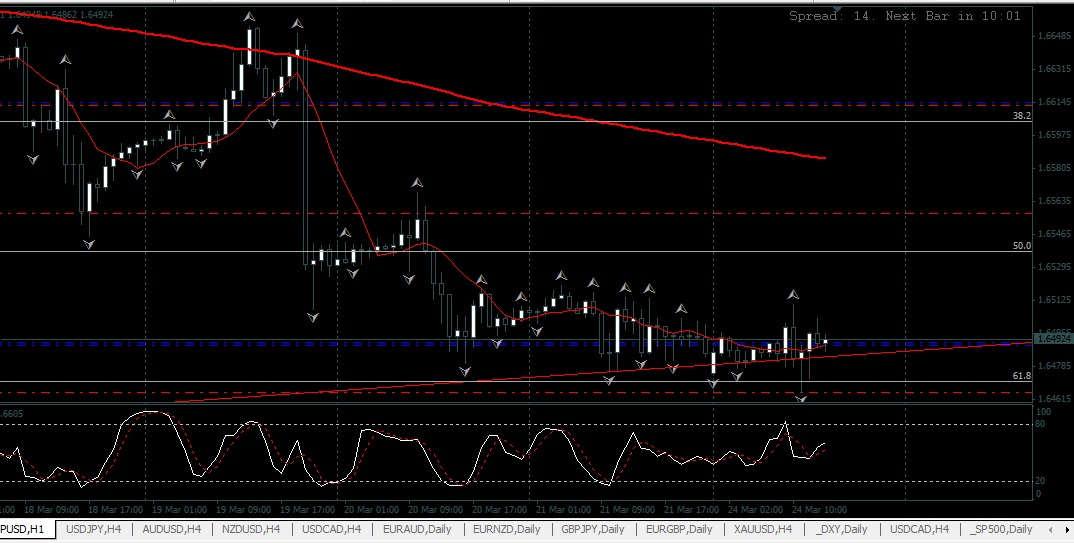Click the oscillator scale value 100
This screenshot has width=1074, height=543.
[1042, 412]
